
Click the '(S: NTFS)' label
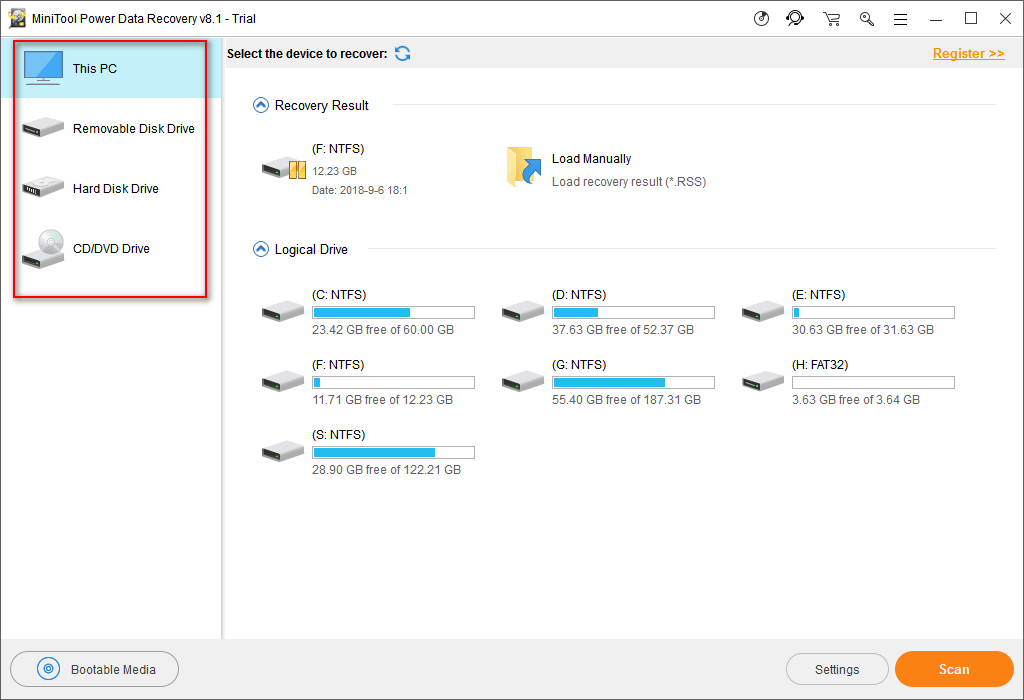coord(338,434)
